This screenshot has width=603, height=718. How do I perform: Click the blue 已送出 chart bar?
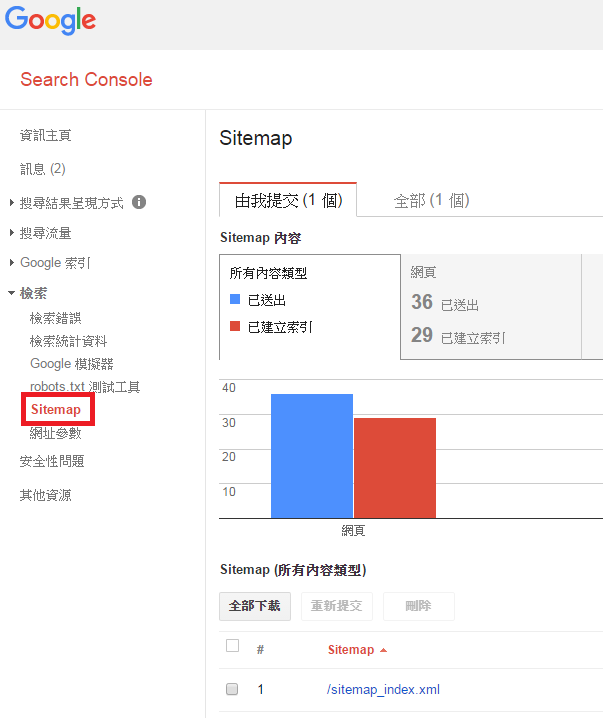click(312, 456)
